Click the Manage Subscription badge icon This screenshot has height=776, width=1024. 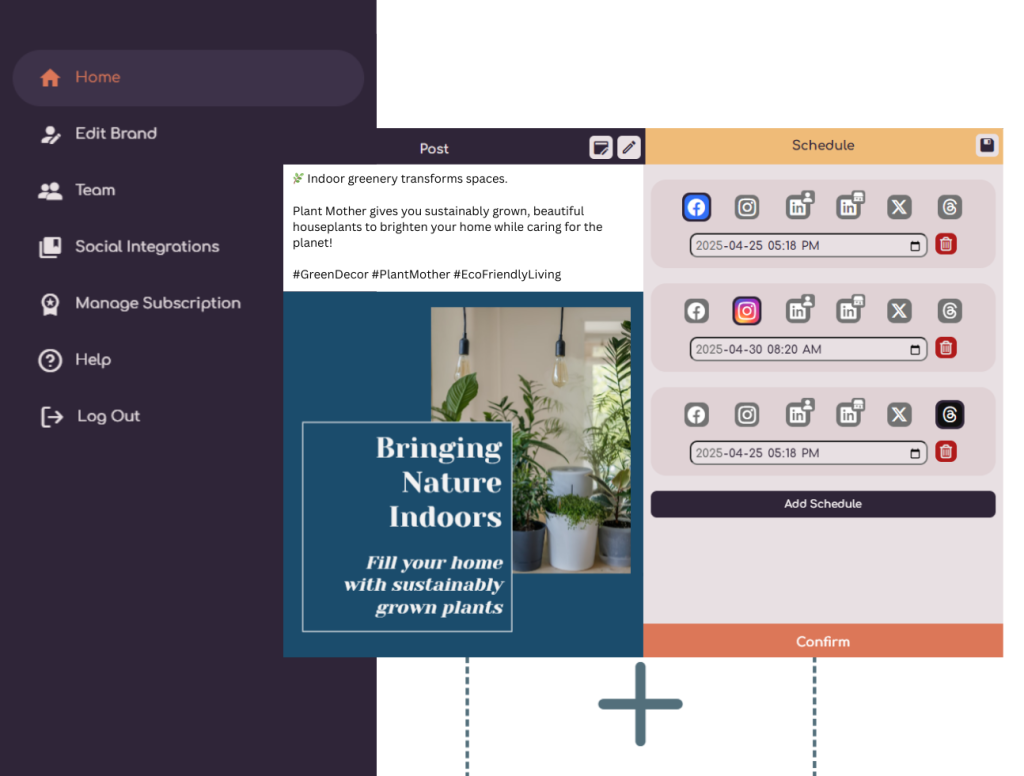pos(50,304)
